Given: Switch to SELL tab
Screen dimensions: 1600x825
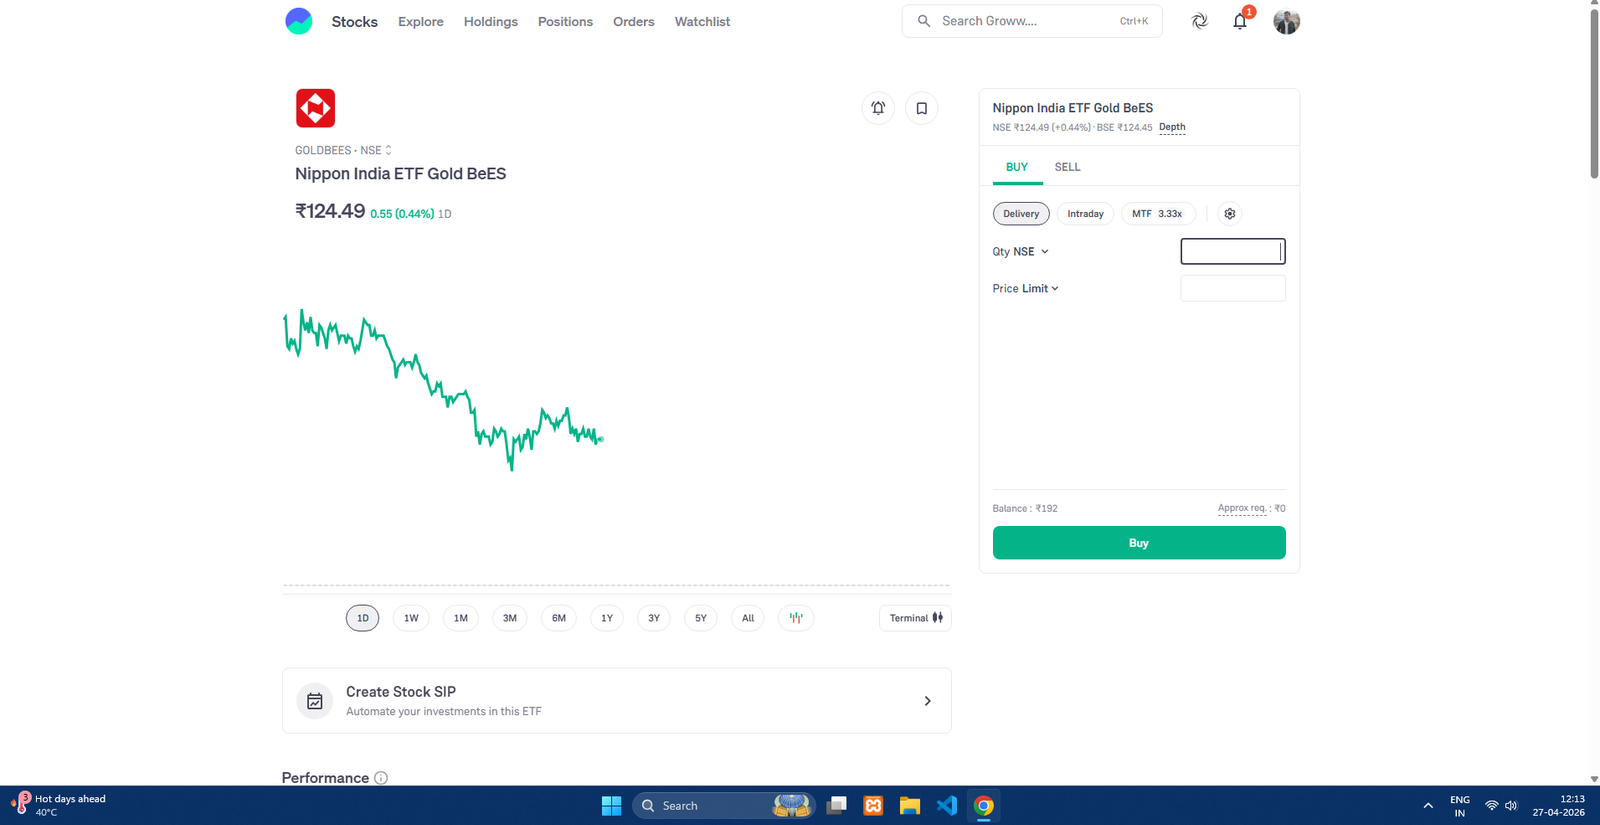Looking at the screenshot, I should [x=1067, y=167].
